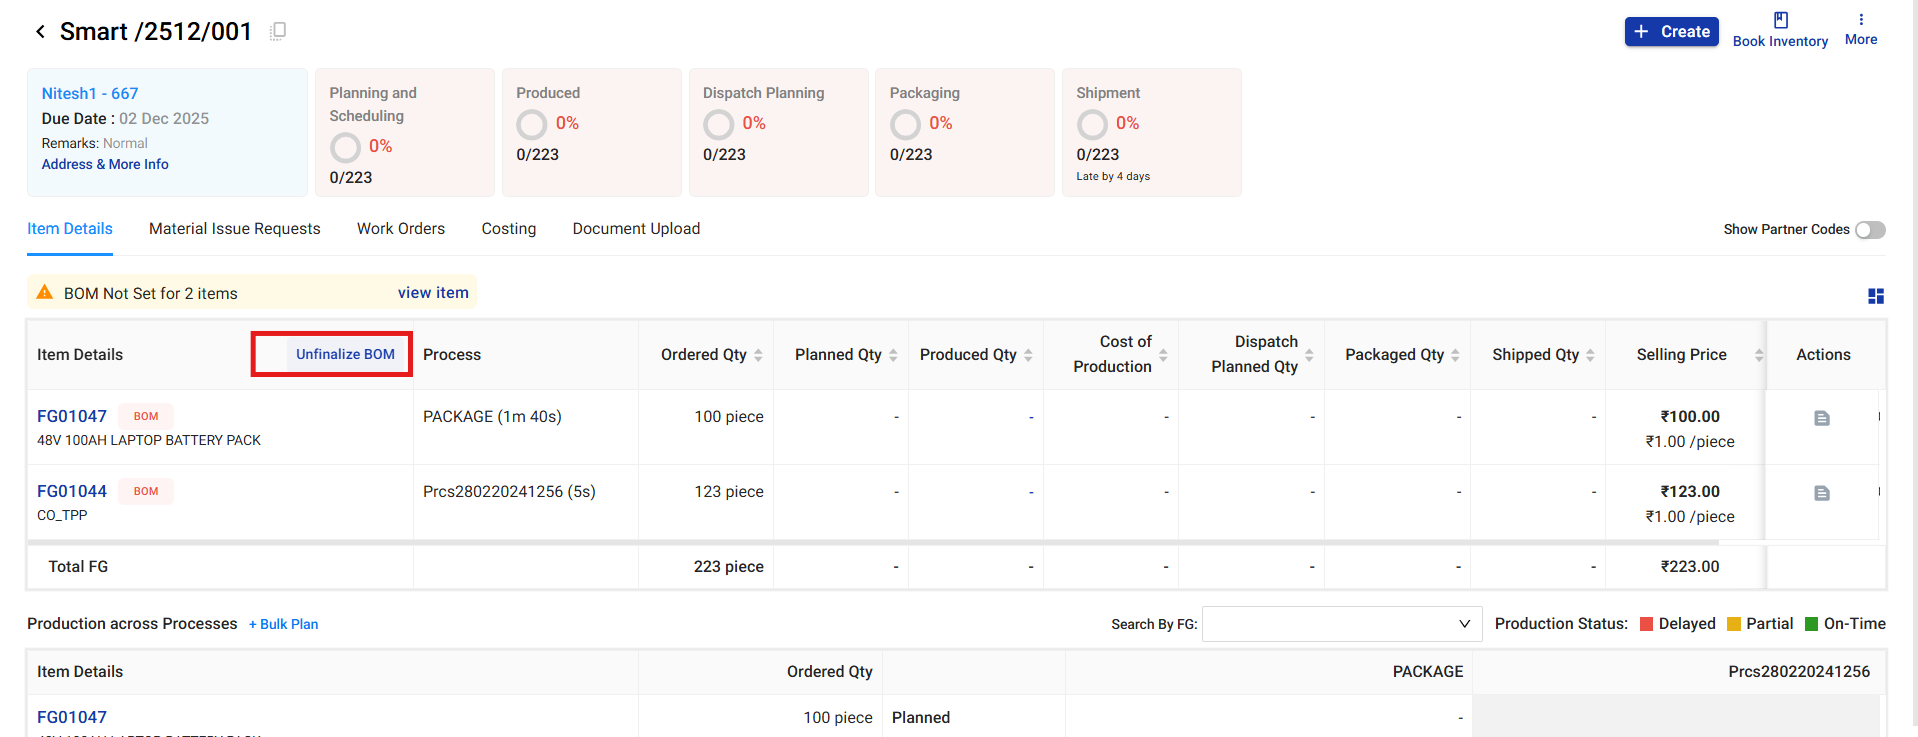Sort by Shipped Qty column
This screenshot has height=737, width=1918.
pyautogui.click(x=1590, y=355)
